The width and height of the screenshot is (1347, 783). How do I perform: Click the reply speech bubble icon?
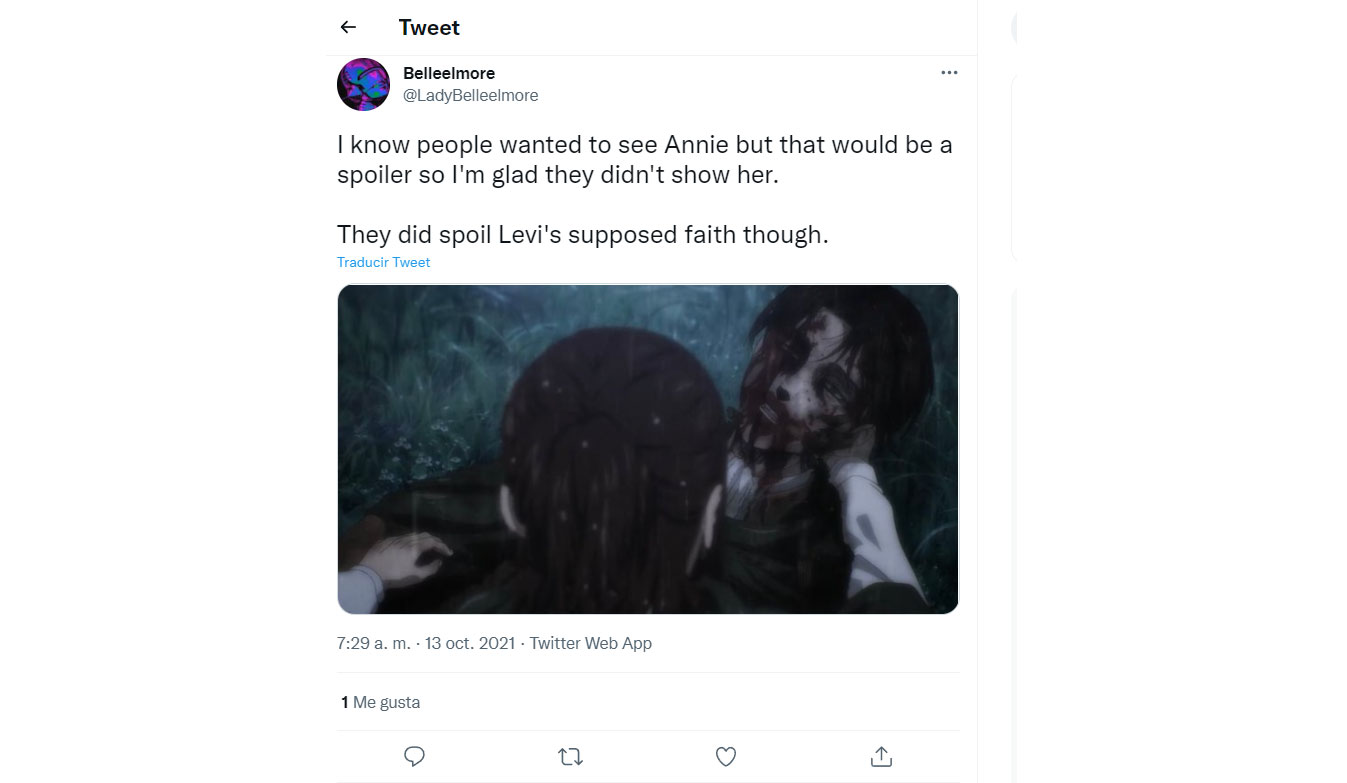click(x=415, y=756)
